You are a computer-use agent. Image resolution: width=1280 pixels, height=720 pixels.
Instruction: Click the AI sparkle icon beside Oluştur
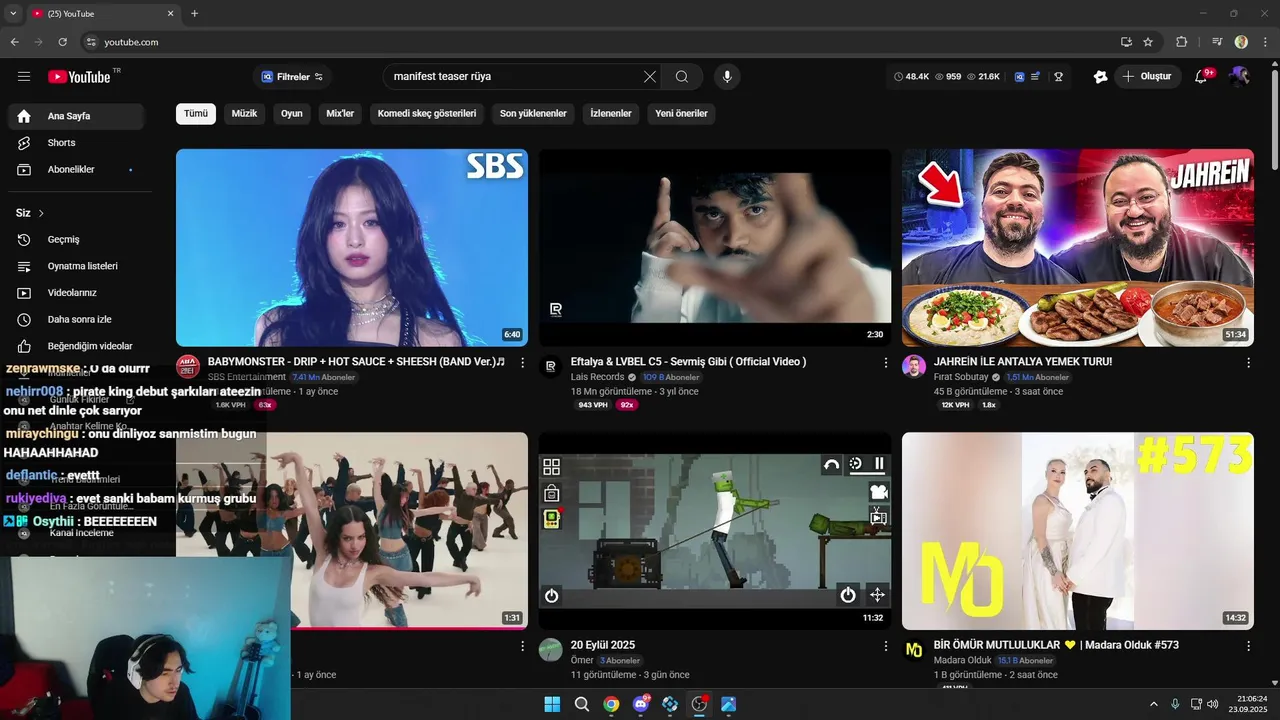point(1101,77)
